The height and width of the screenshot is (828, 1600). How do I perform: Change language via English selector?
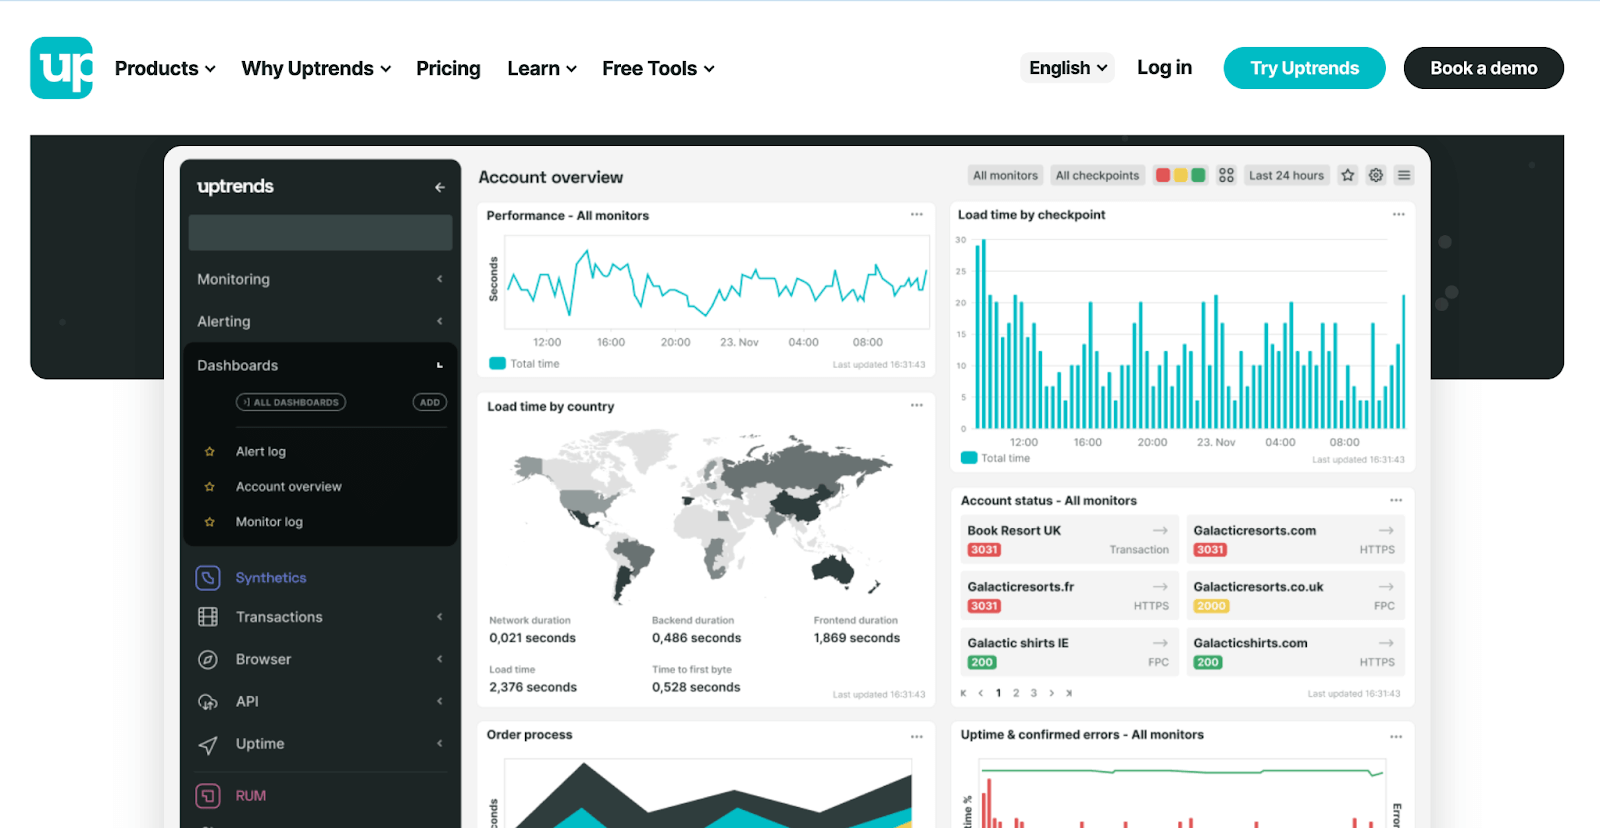1068,68
